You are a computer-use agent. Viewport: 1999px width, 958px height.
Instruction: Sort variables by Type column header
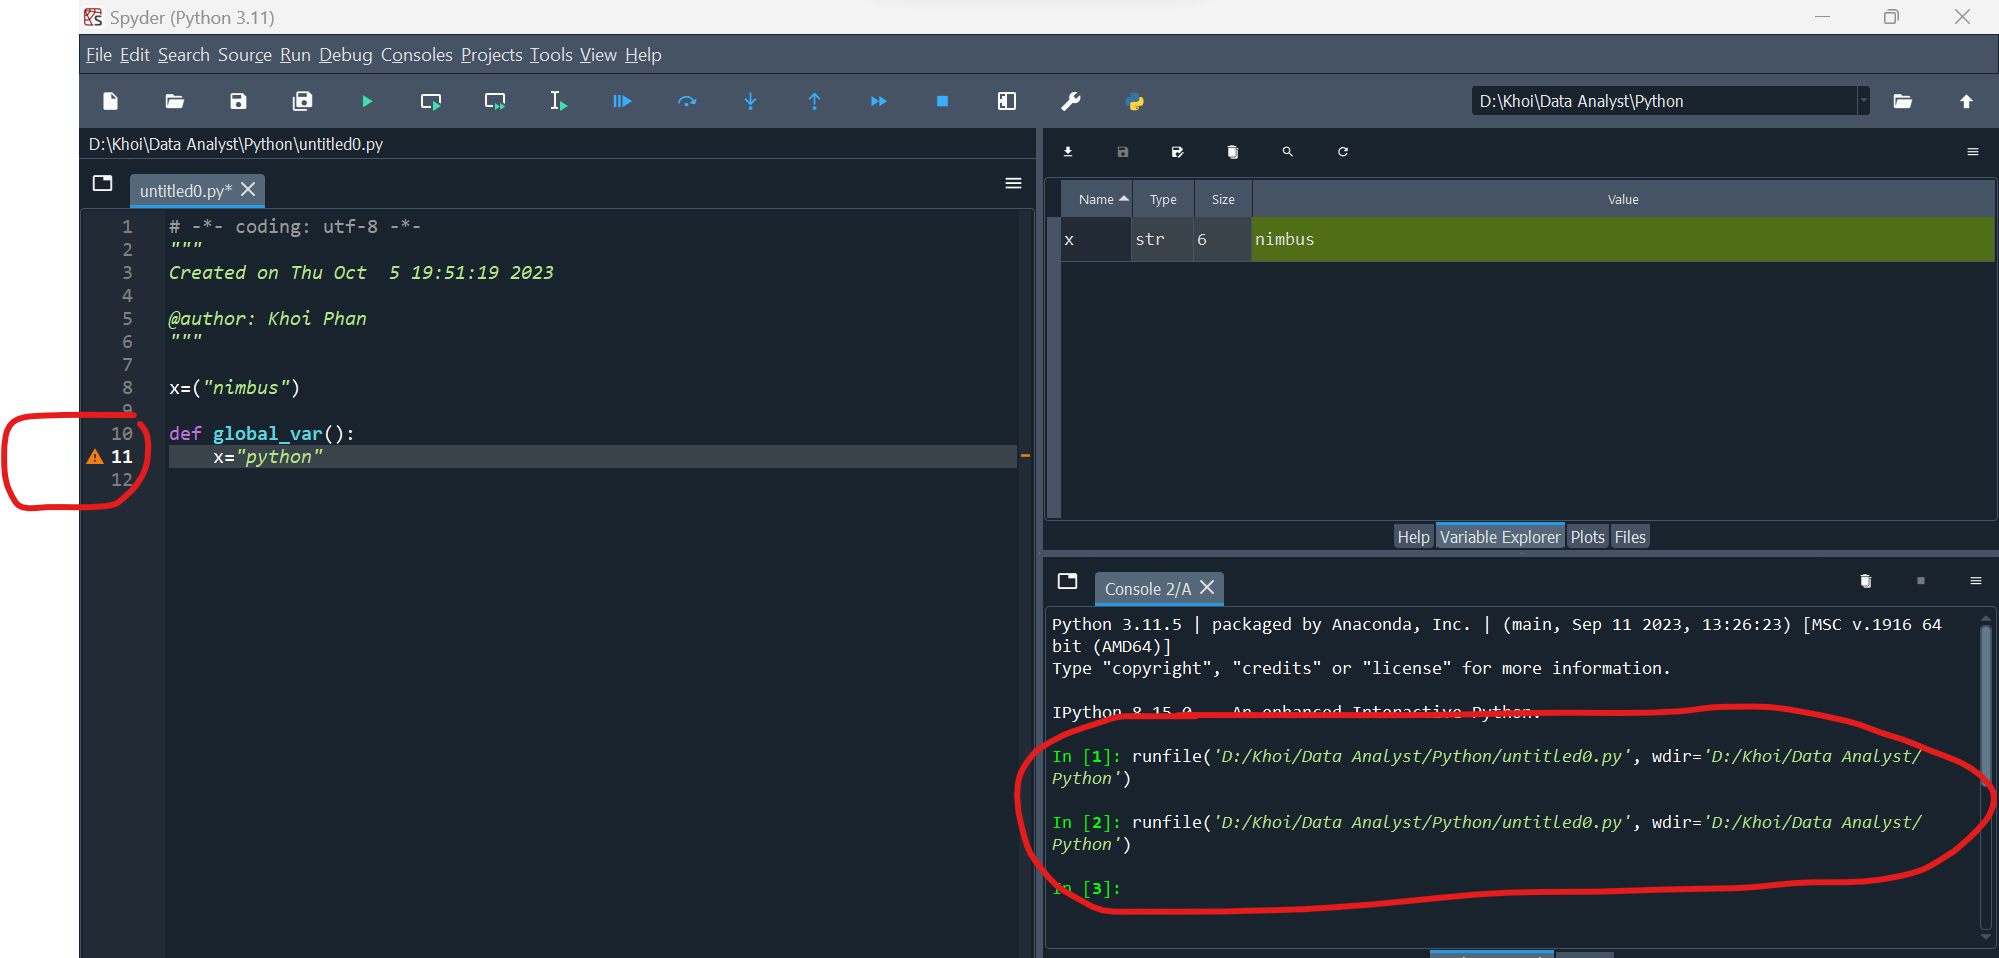[x=1163, y=199]
